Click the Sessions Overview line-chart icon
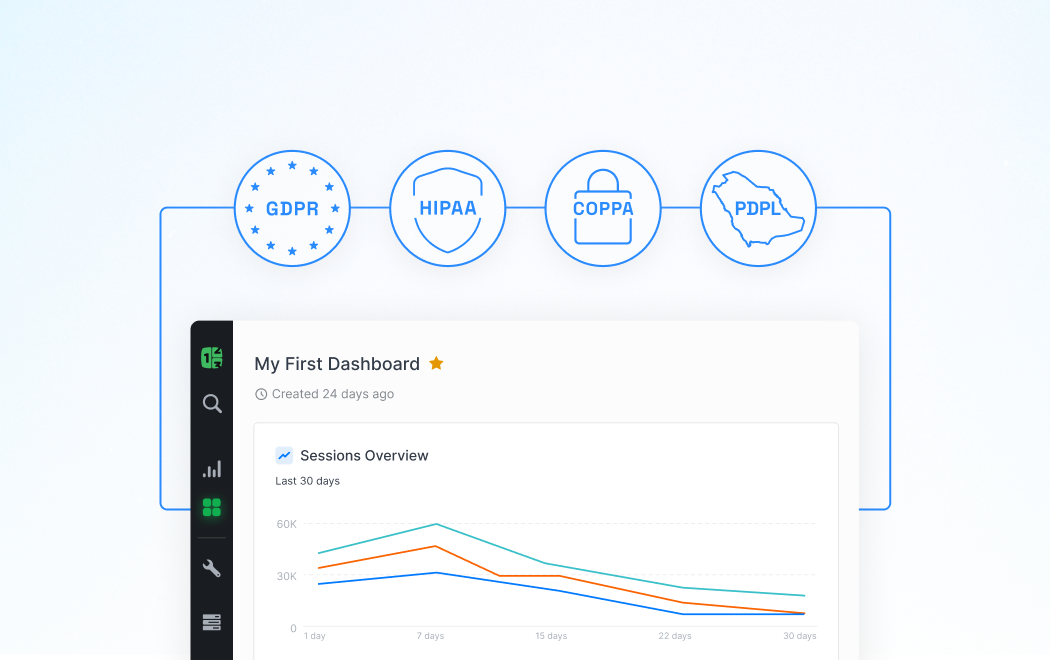 point(284,455)
